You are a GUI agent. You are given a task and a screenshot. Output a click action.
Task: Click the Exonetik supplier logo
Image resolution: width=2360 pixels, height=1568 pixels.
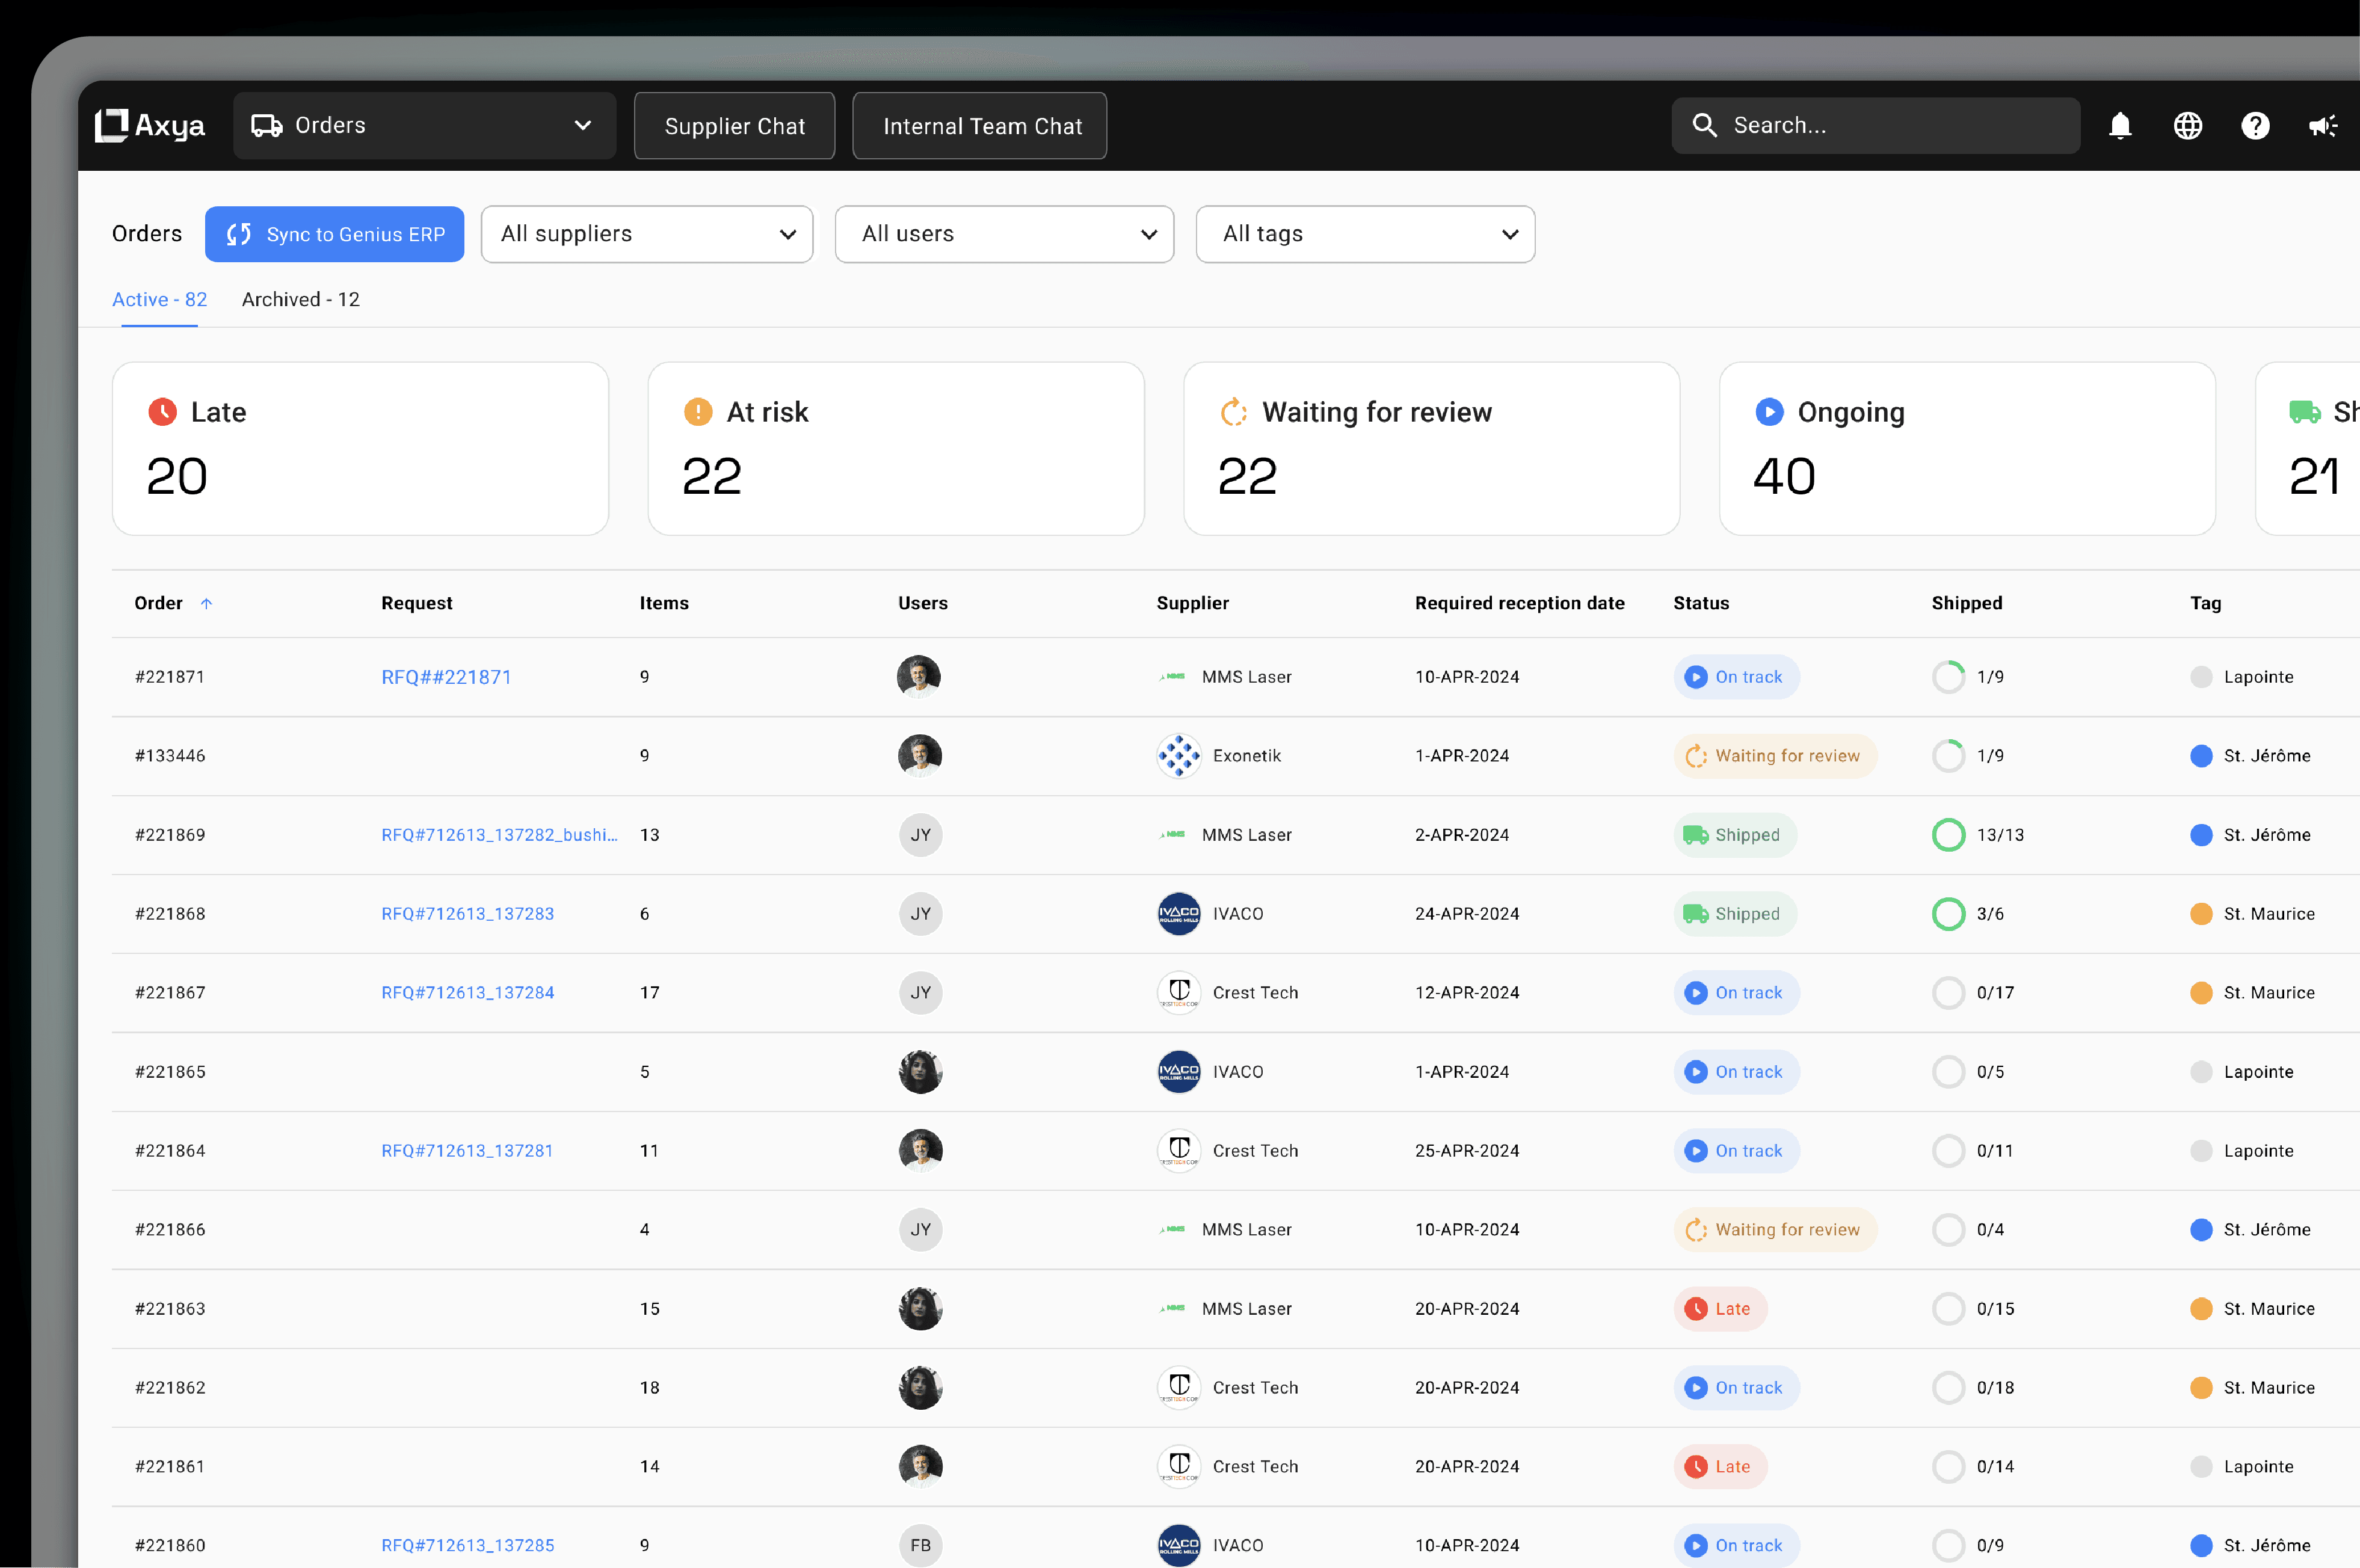click(x=1178, y=756)
